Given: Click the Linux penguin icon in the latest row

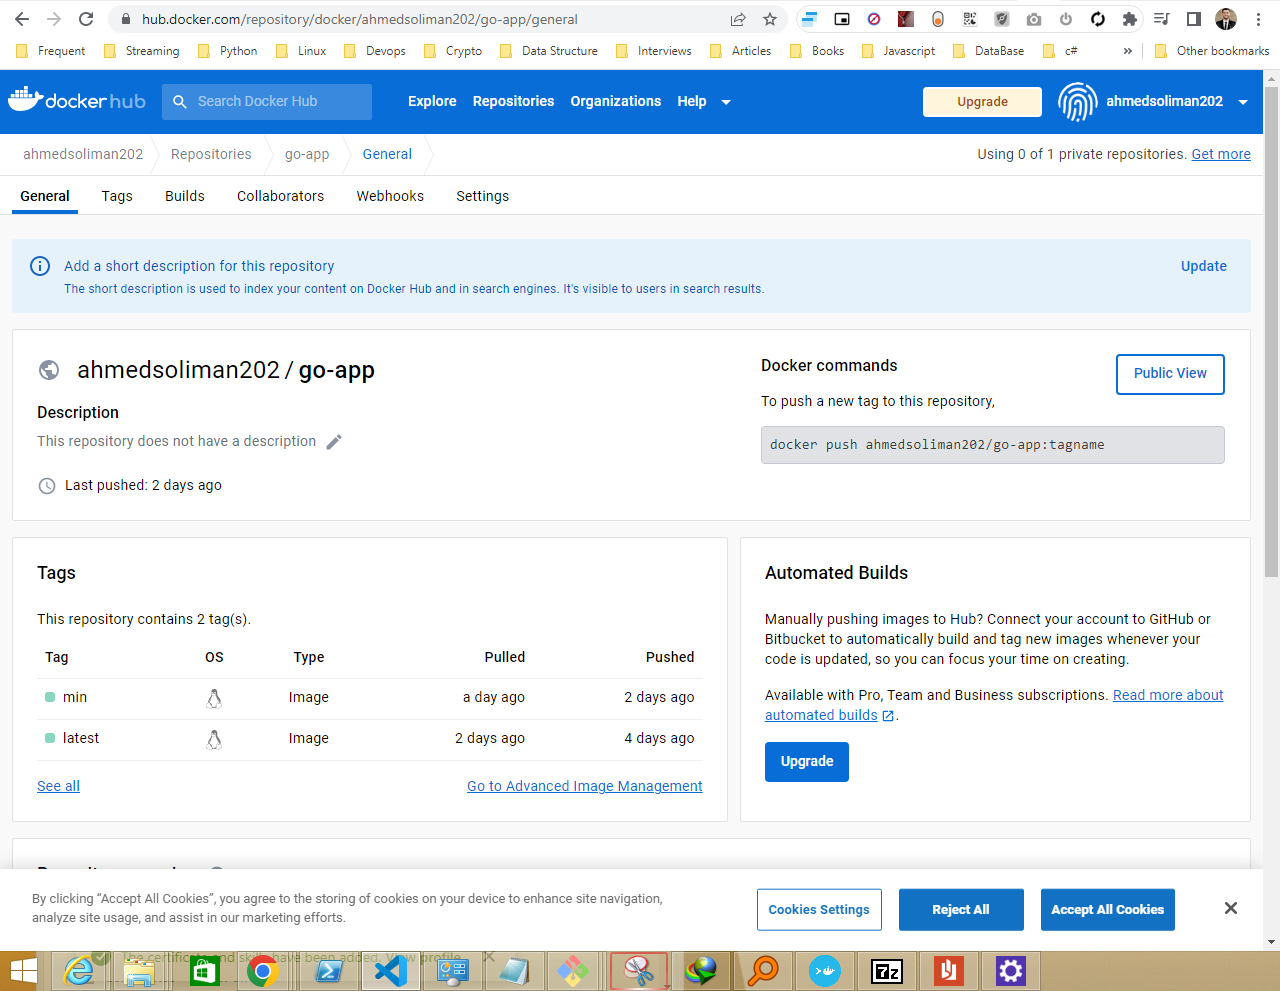Looking at the screenshot, I should (214, 739).
